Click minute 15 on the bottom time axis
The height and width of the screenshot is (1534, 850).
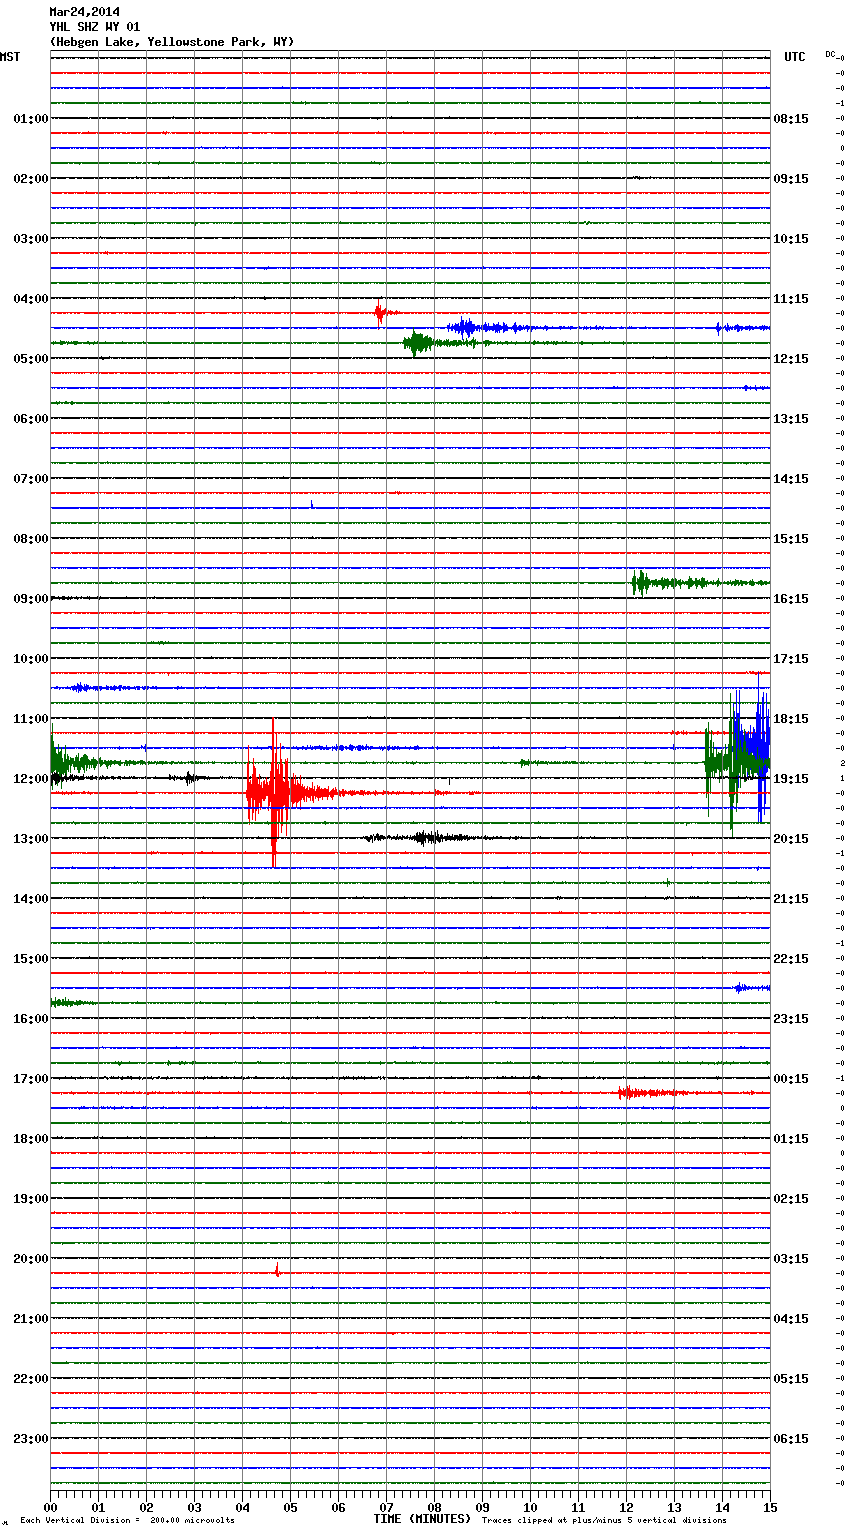point(768,1507)
